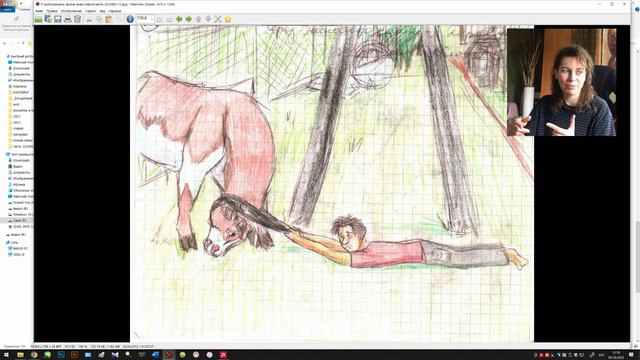This screenshot has width=640, height=360.
Task: Open the Правка menu
Action: (51, 11)
